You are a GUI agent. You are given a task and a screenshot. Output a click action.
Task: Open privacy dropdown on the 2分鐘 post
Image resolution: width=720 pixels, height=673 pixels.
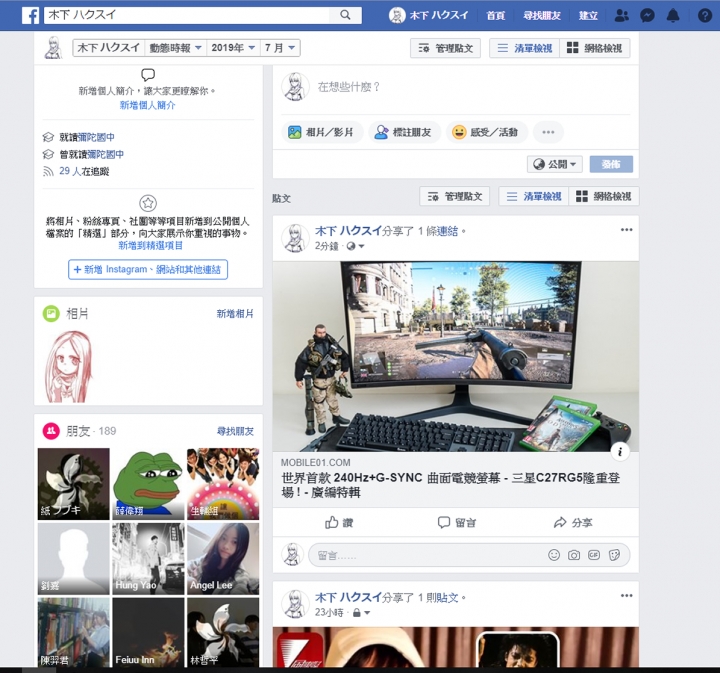356,246
